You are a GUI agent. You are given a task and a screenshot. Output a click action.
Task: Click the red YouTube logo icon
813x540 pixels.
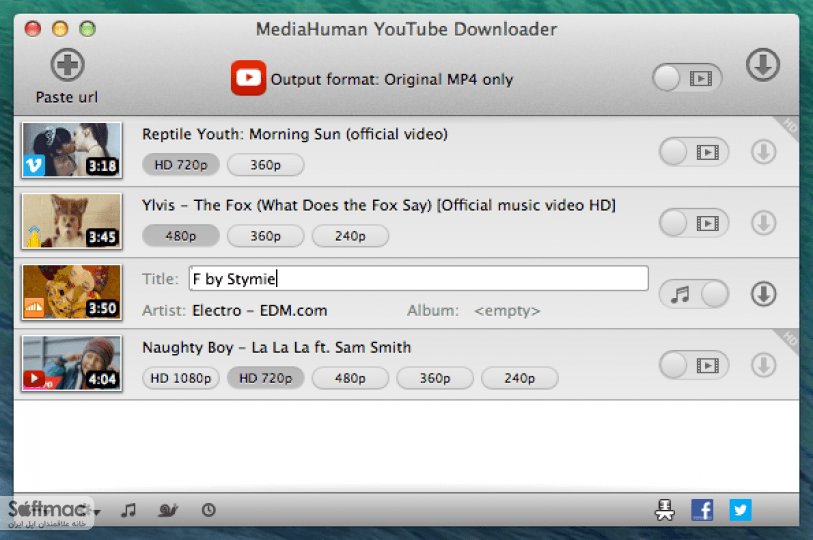pos(248,78)
